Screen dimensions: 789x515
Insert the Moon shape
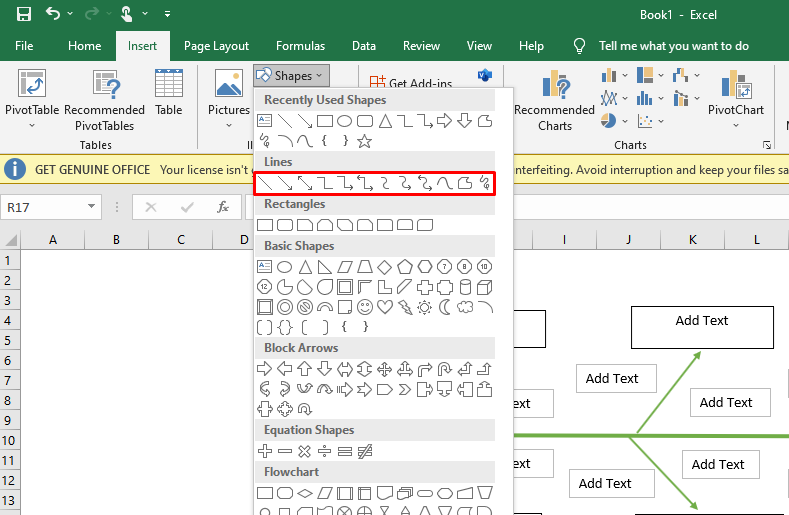[x=444, y=307]
